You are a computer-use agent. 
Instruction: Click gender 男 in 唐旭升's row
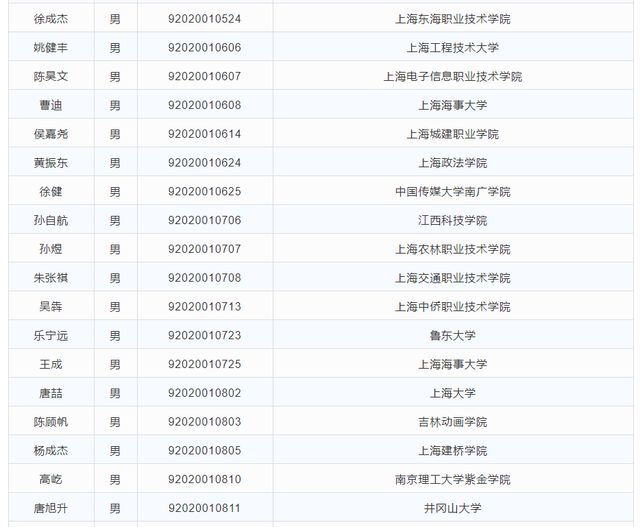pos(115,508)
